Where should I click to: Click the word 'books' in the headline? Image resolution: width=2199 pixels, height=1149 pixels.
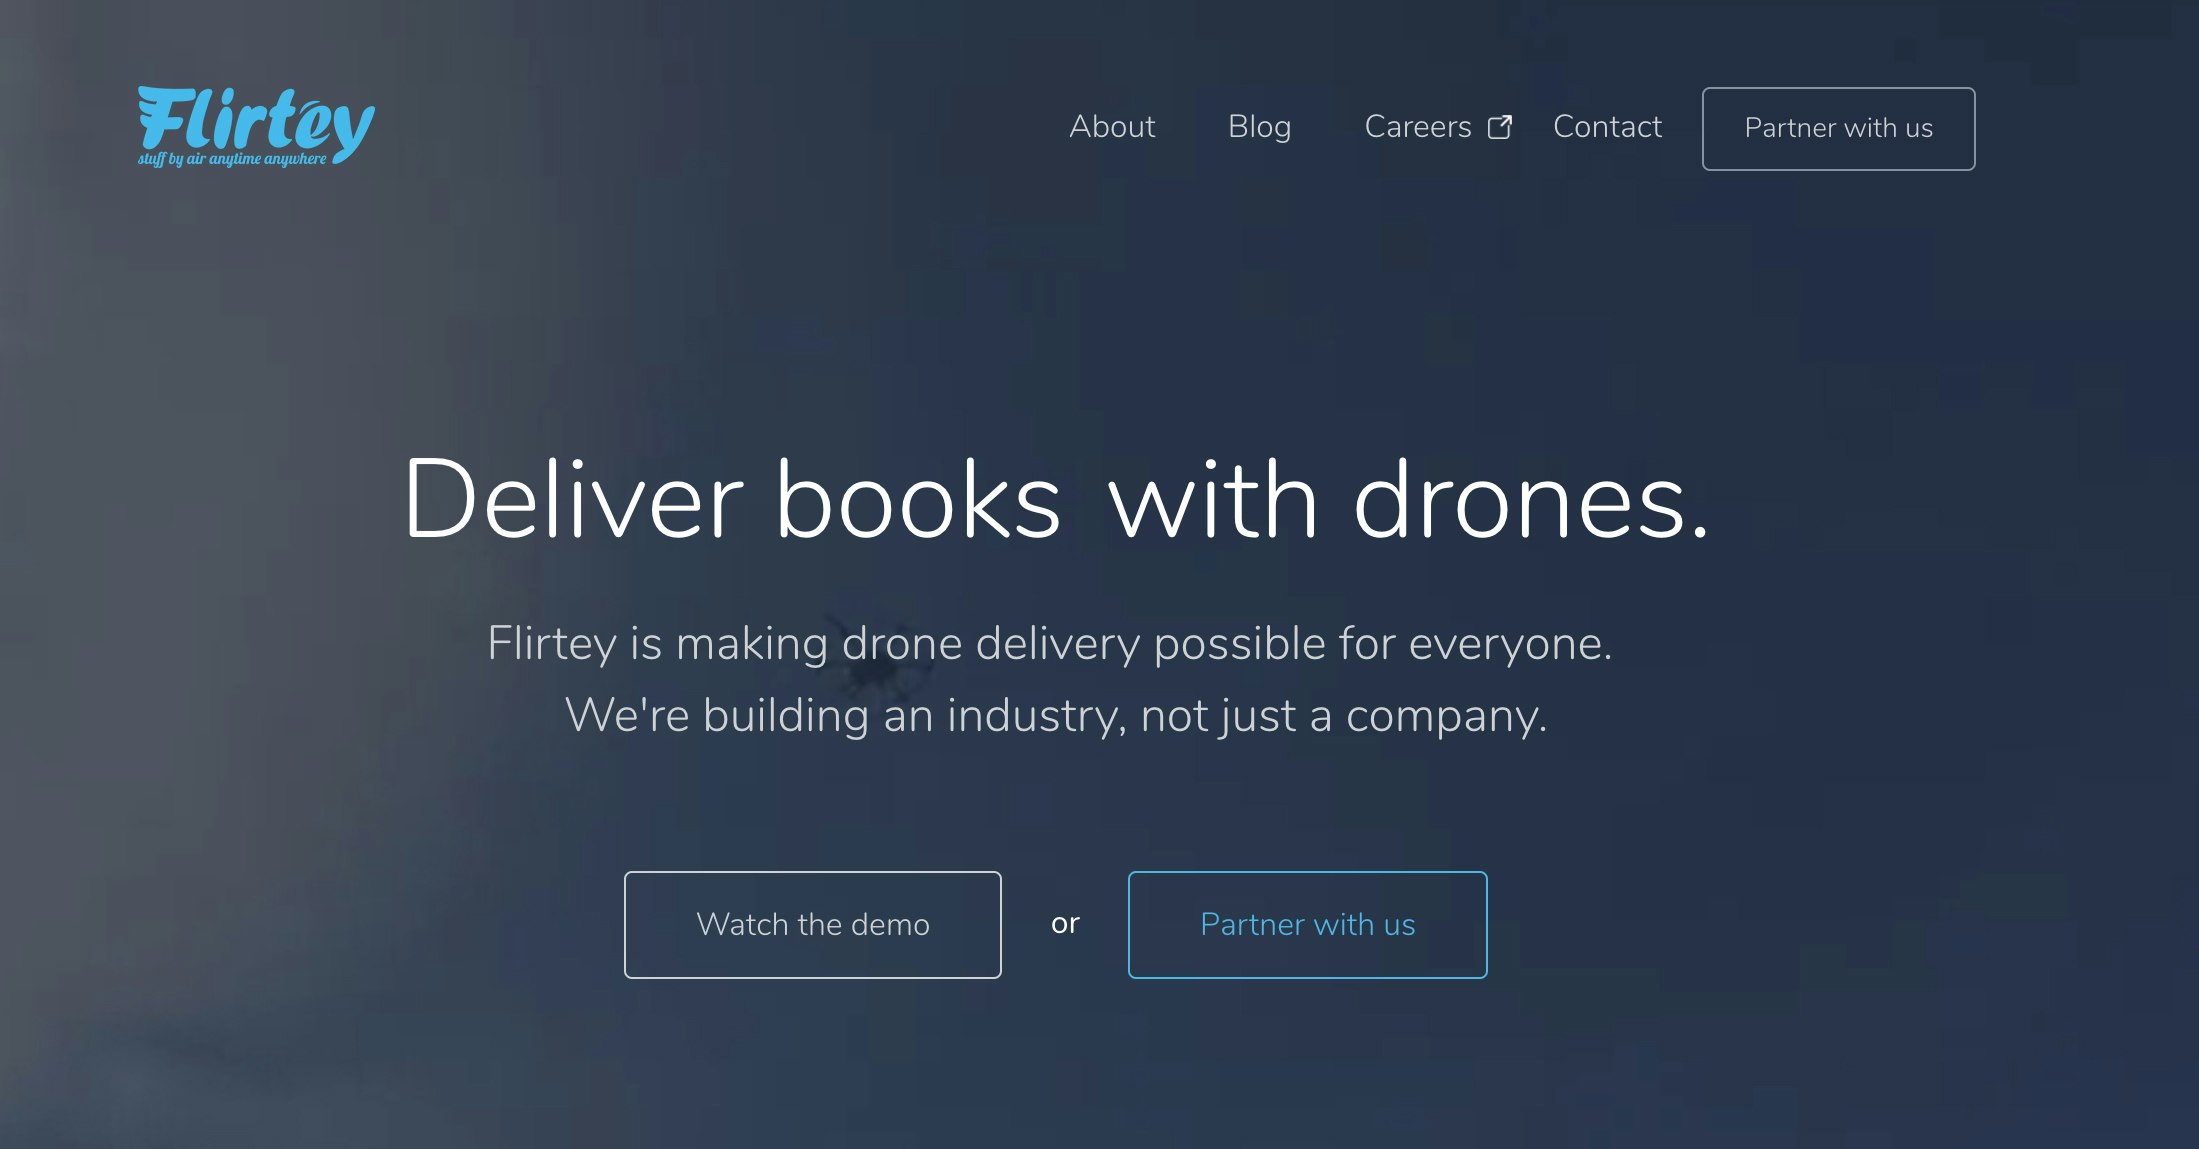(918, 500)
